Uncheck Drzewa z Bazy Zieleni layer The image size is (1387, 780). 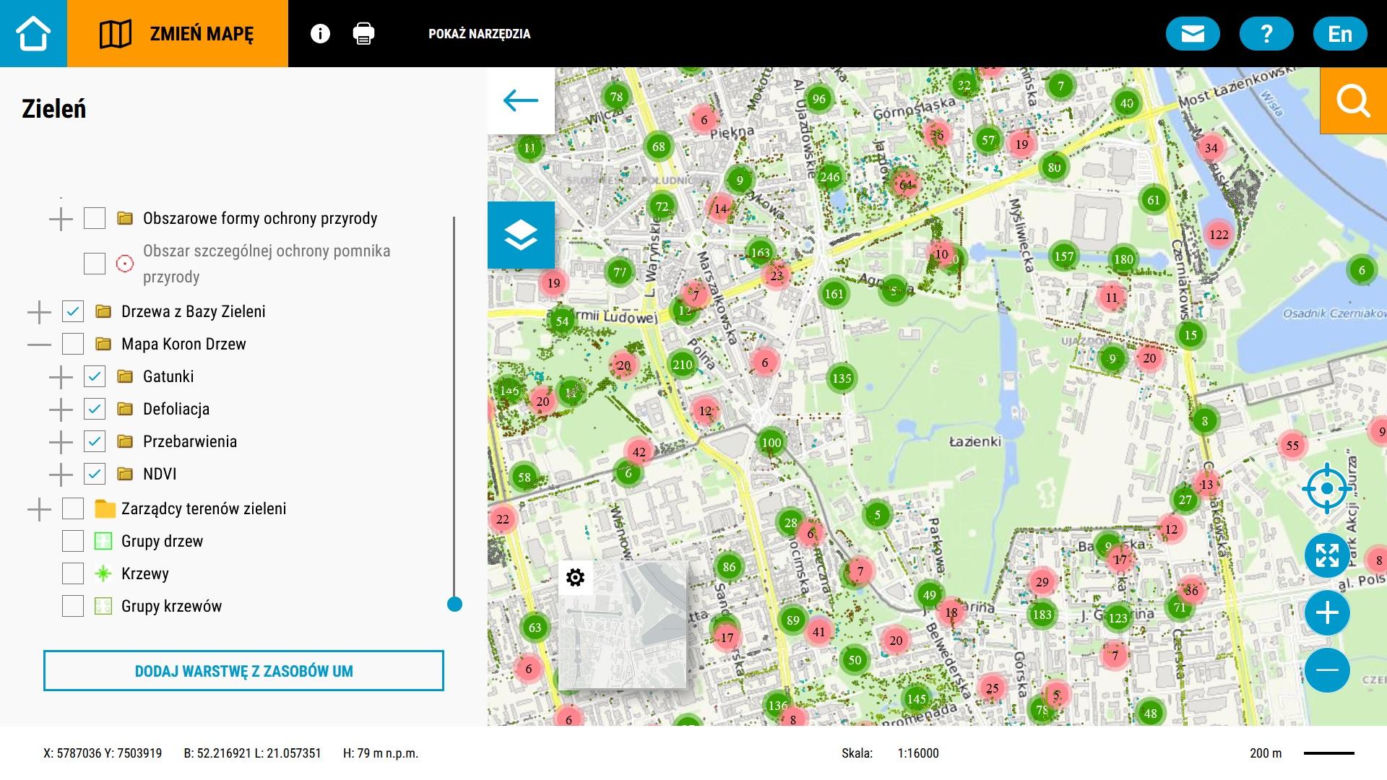pyautogui.click(x=73, y=312)
